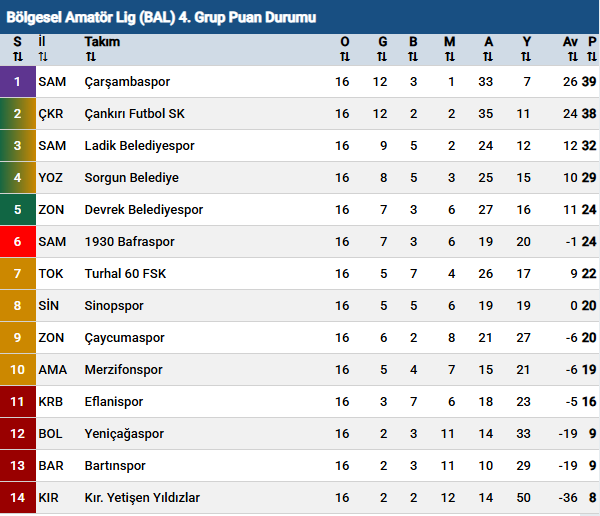Click the red rank 6 badge
Screen dimensions: 600x516
click(17, 242)
